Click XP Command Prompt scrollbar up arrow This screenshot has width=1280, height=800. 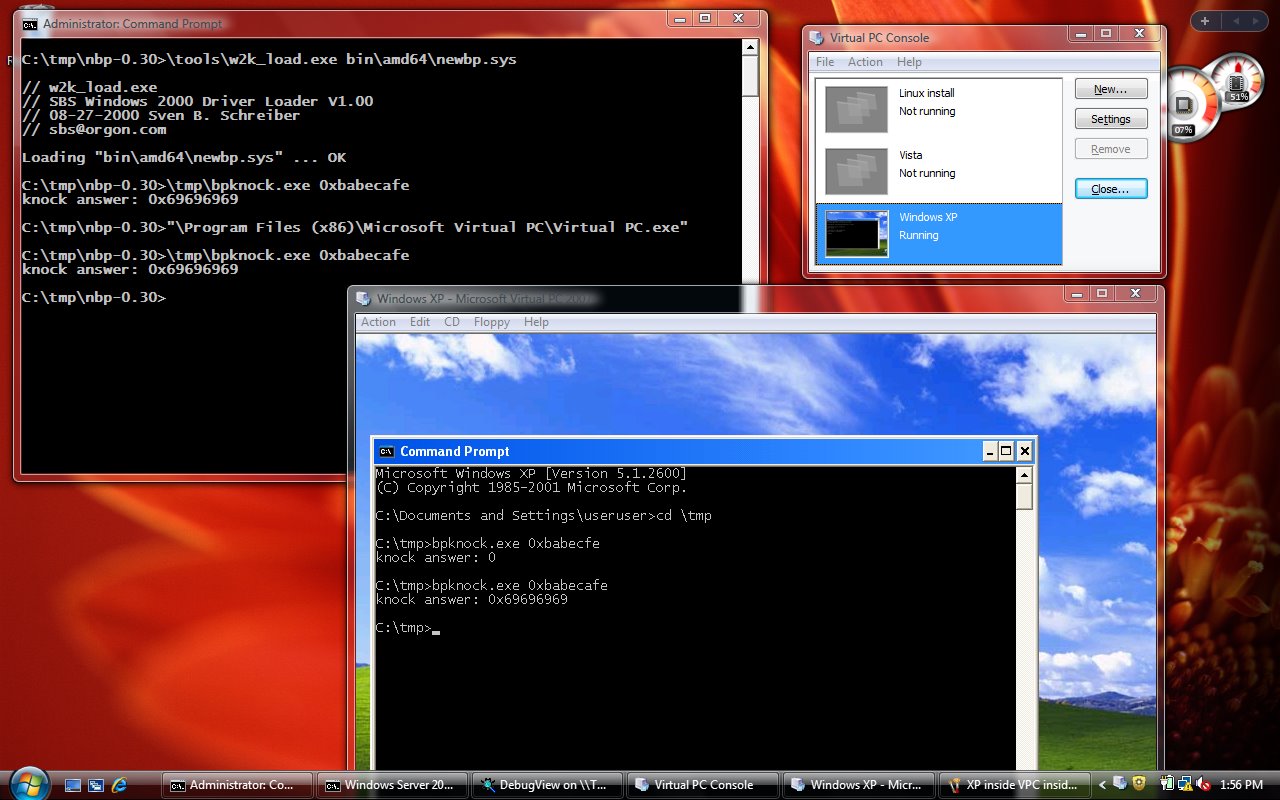(1024, 476)
